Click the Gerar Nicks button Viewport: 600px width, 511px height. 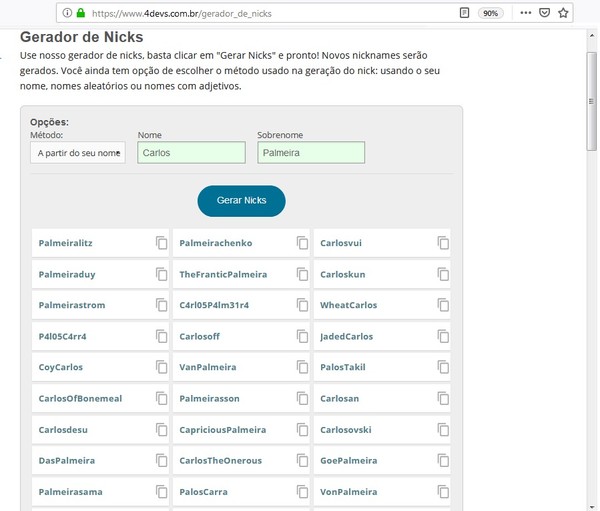(x=241, y=200)
